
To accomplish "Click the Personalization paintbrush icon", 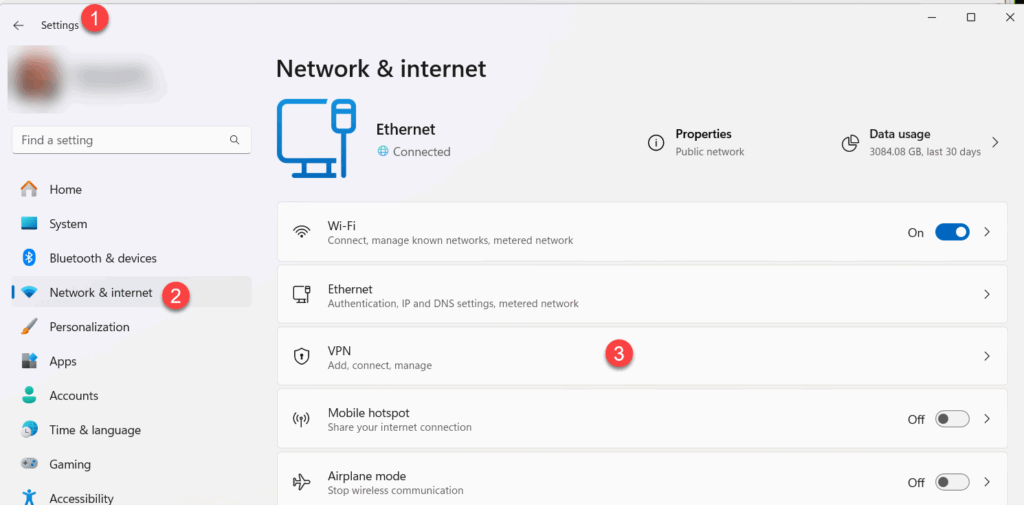I will [x=29, y=327].
